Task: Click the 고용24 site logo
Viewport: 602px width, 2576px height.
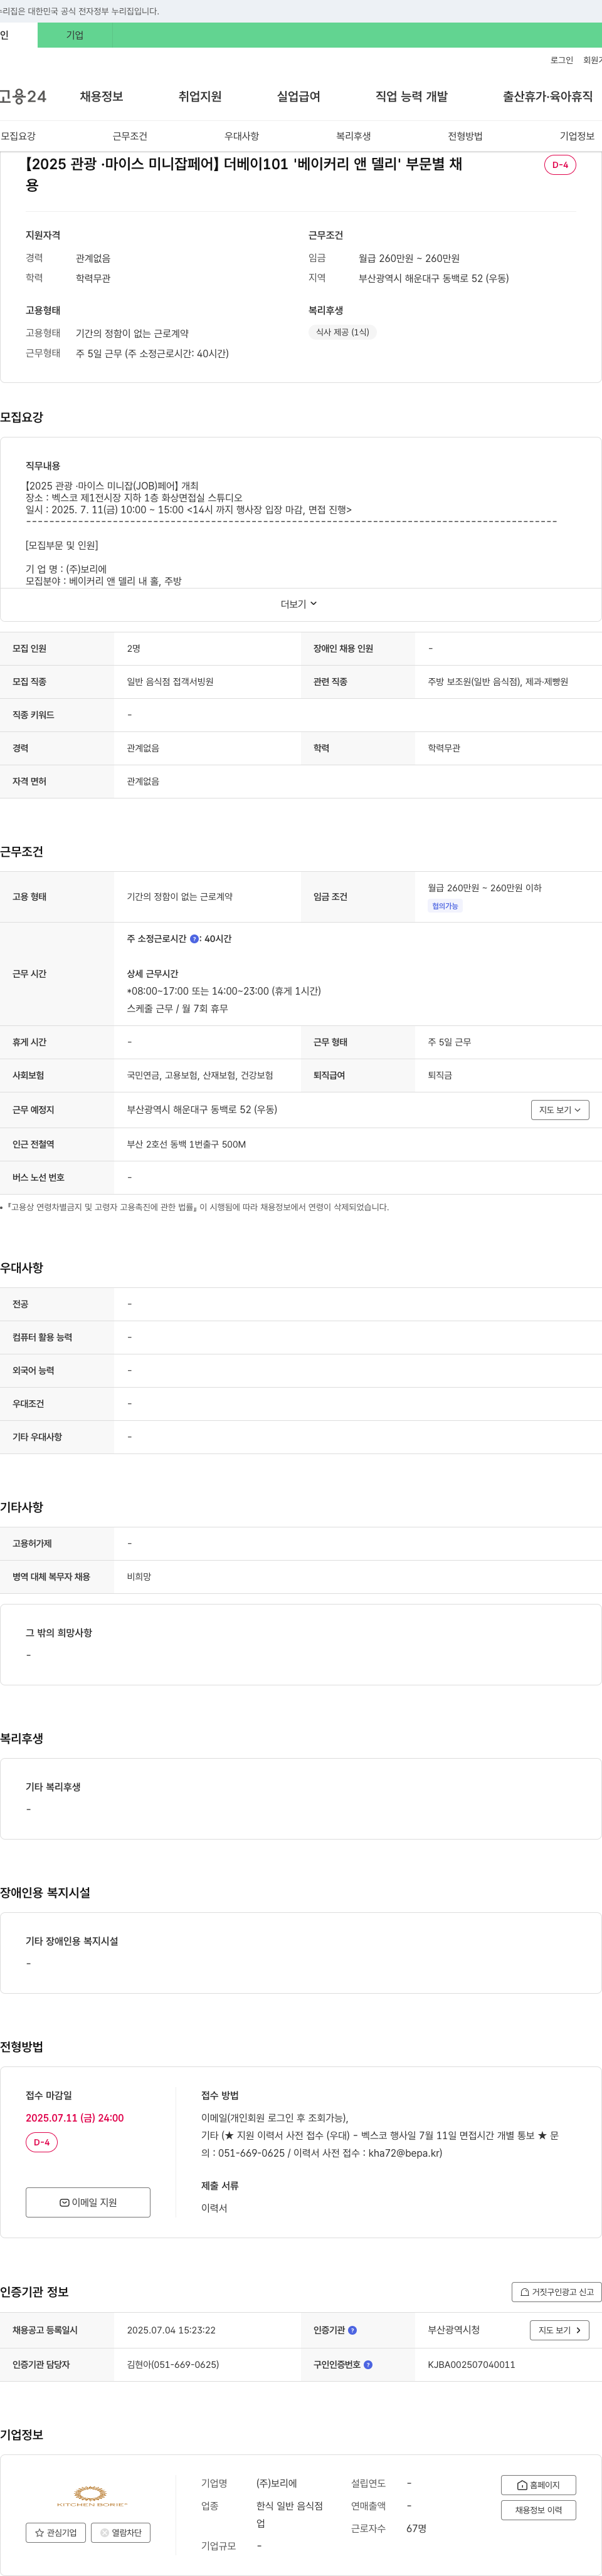Action: click(x=23, y=96)
